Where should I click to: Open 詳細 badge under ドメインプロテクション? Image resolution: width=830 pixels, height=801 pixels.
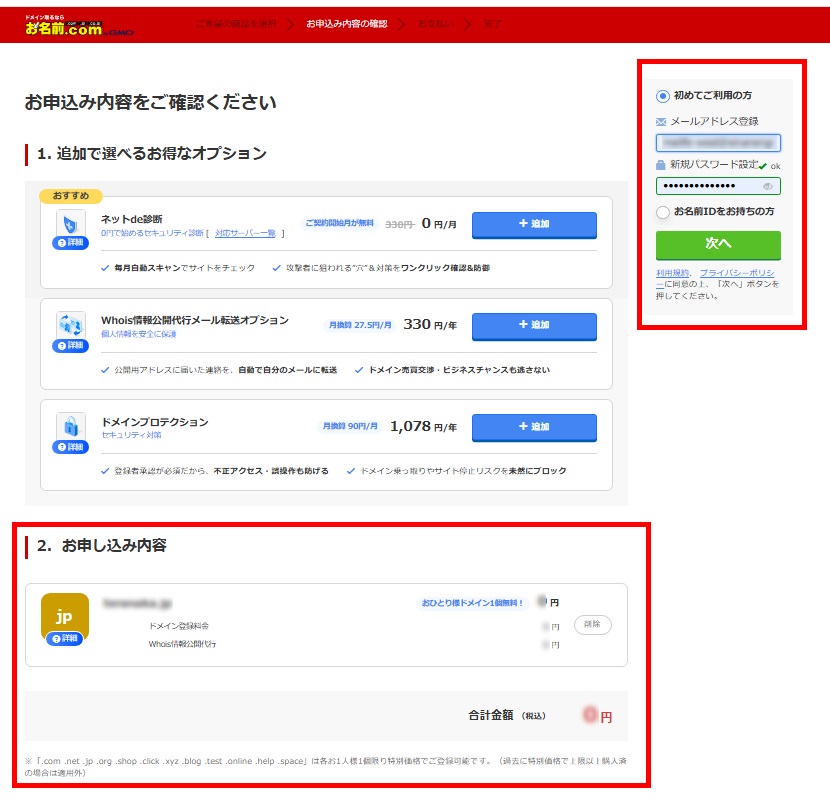pos(70,447)
